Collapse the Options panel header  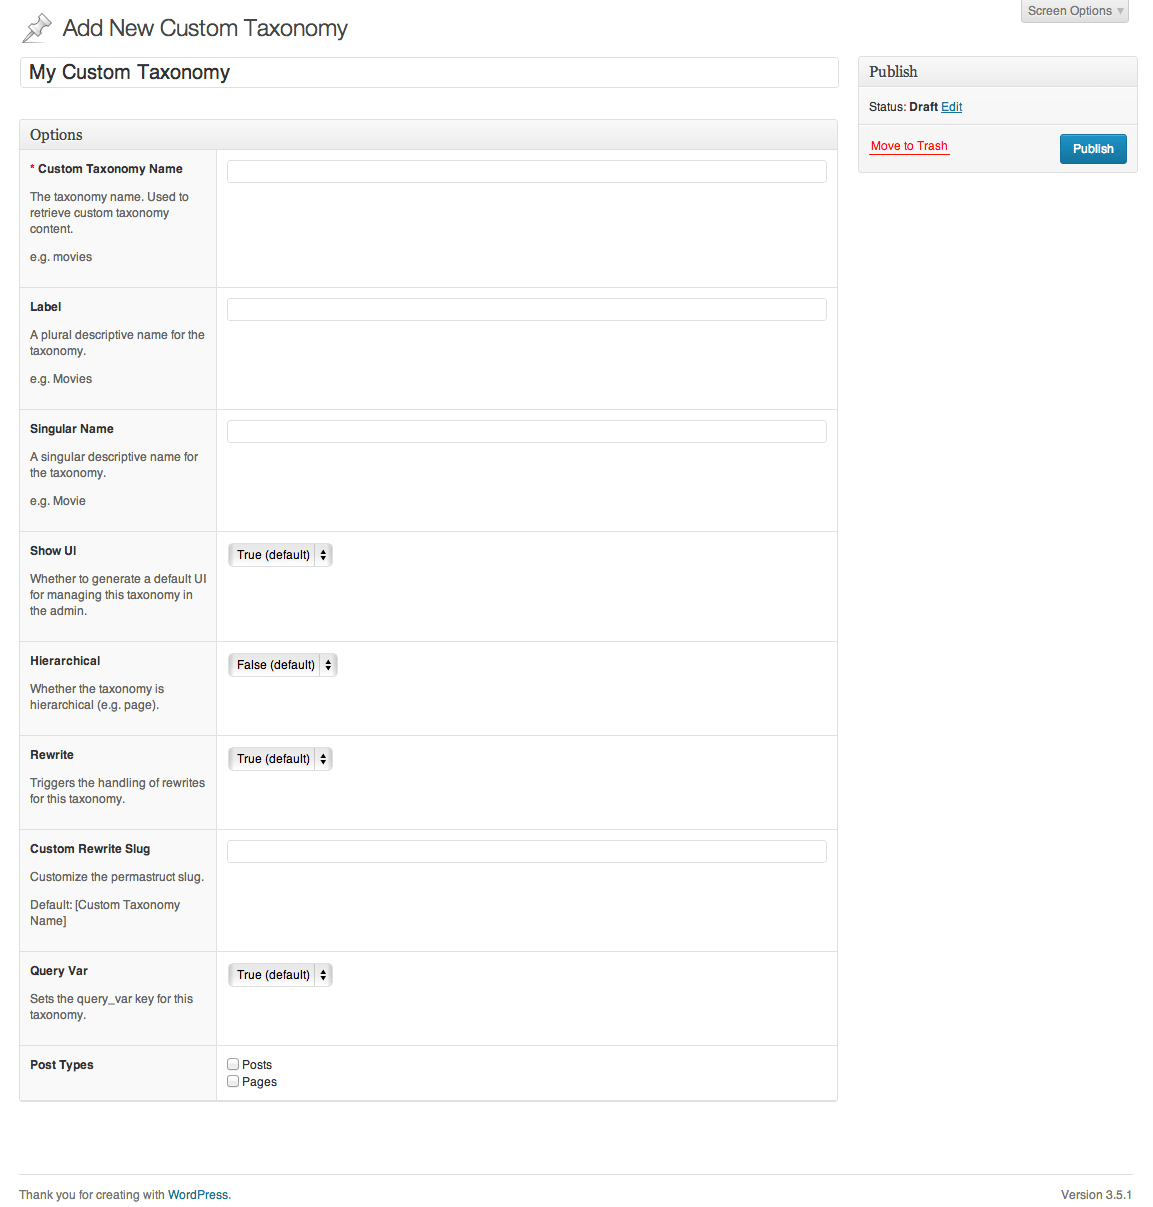428,135
